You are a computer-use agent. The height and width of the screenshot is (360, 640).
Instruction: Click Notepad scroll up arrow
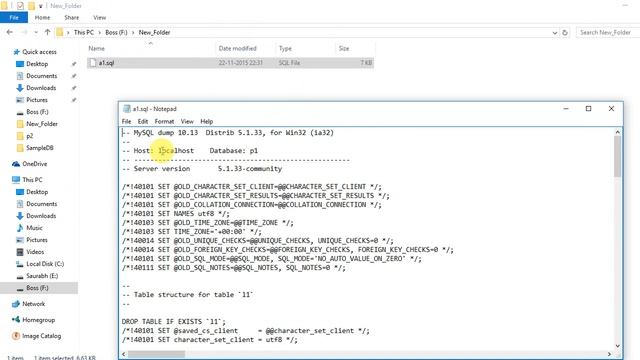617,132
